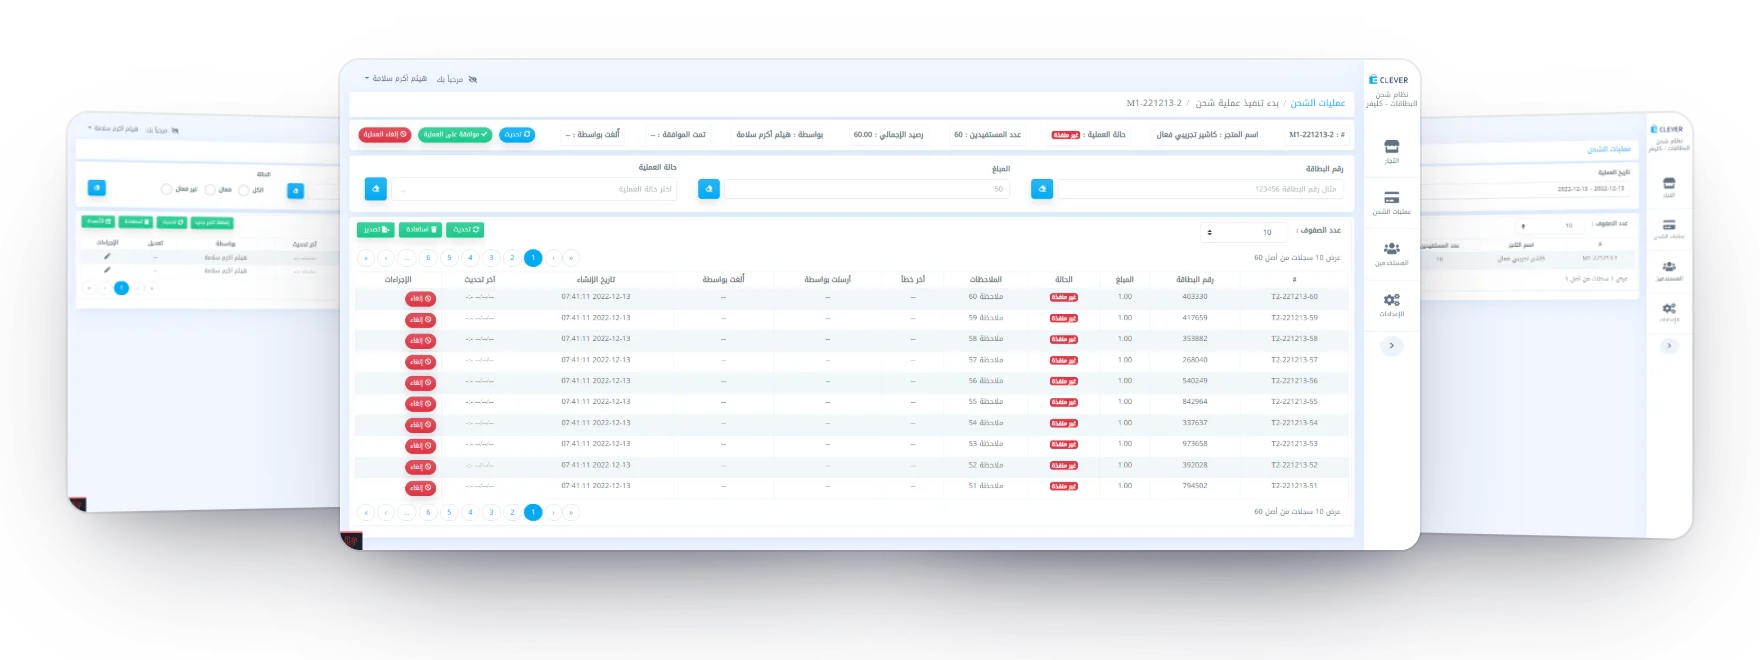Open the هيثم أكرم سلامة user dropdown in main window
1760x660 pixels.
(x=396, y=78)
